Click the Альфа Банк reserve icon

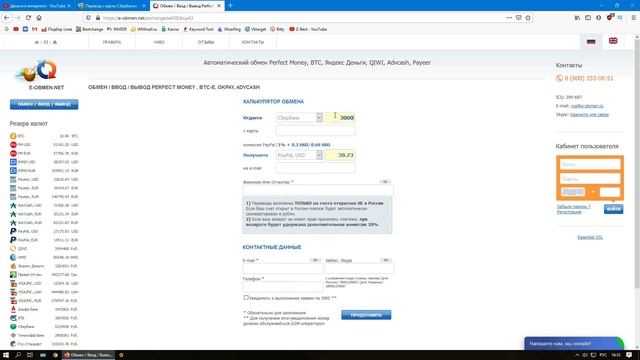click(x=13, y=309)
